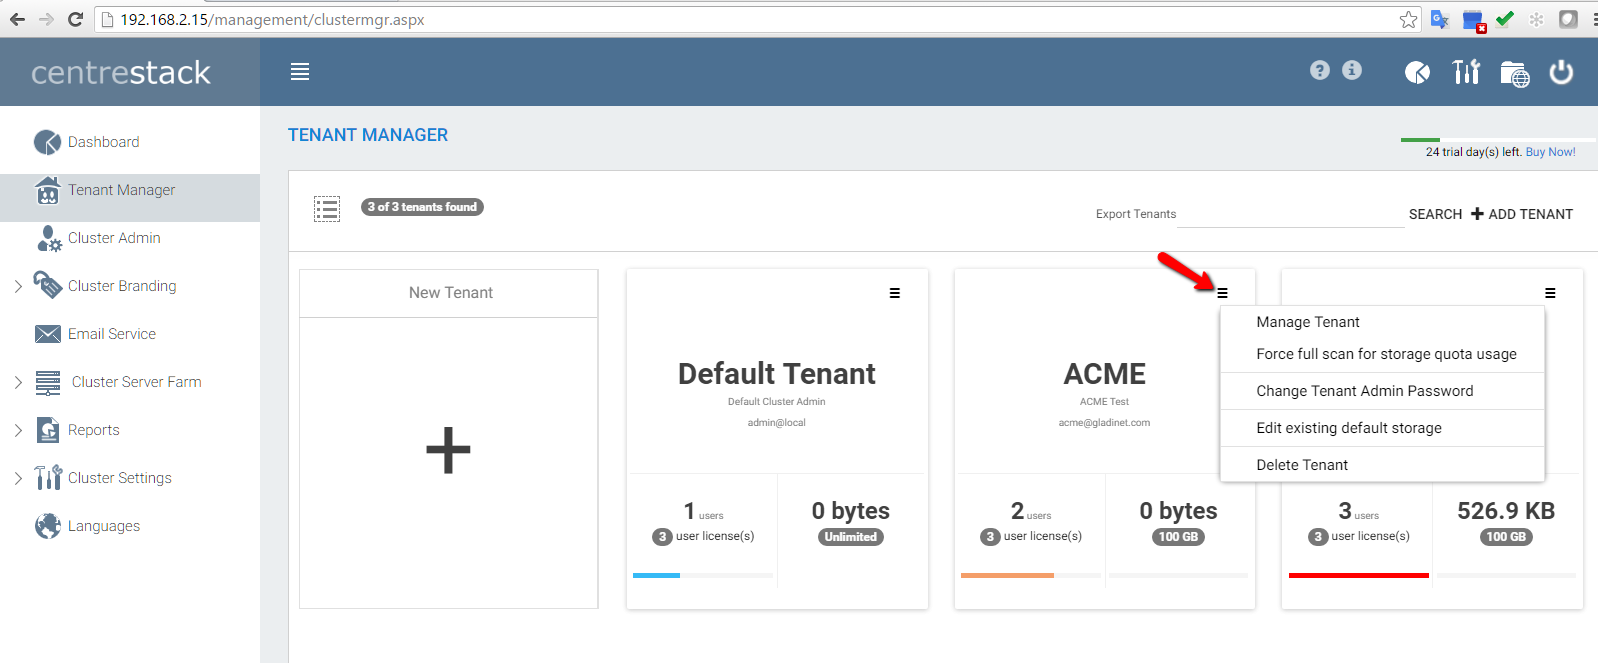The height and width of the screenshot is (663, 1598).
Task: Expand the Cluster Branding section
Action: coord(18,286)
